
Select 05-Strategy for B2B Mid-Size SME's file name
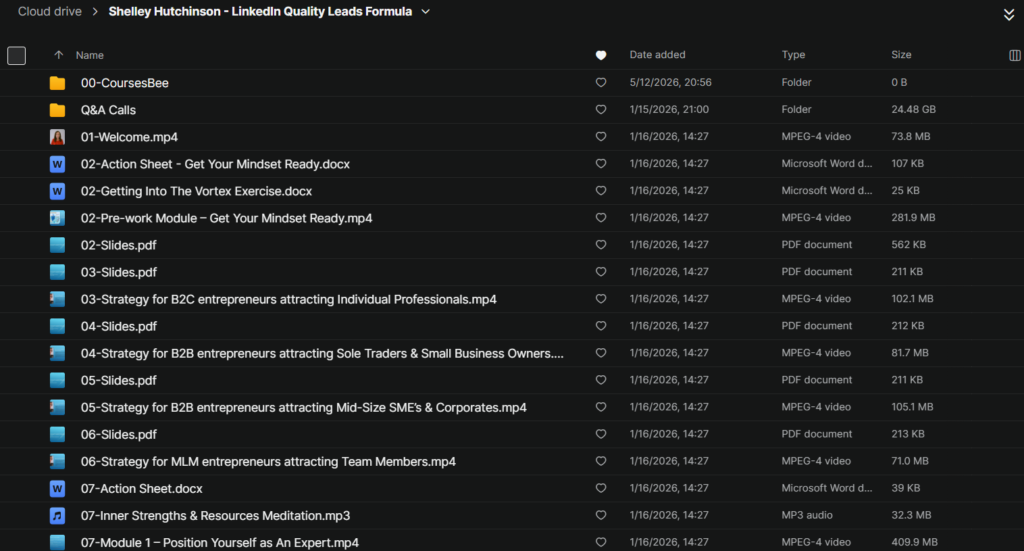[x=304, y=407]
